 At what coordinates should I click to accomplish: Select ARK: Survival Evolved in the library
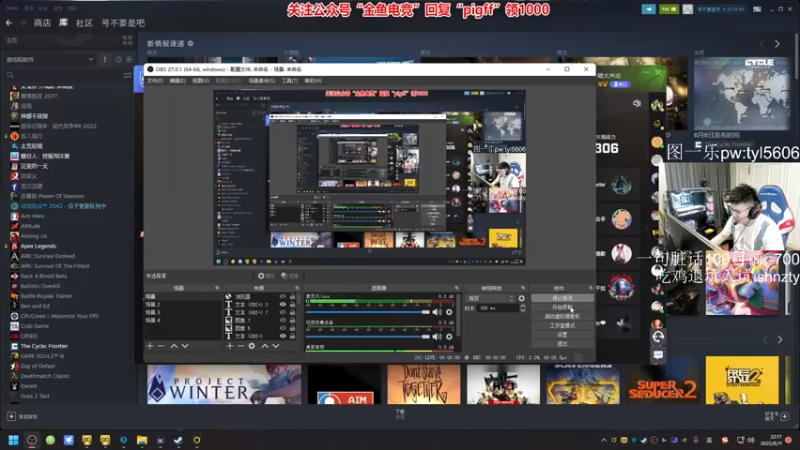[x=47, y=256]
